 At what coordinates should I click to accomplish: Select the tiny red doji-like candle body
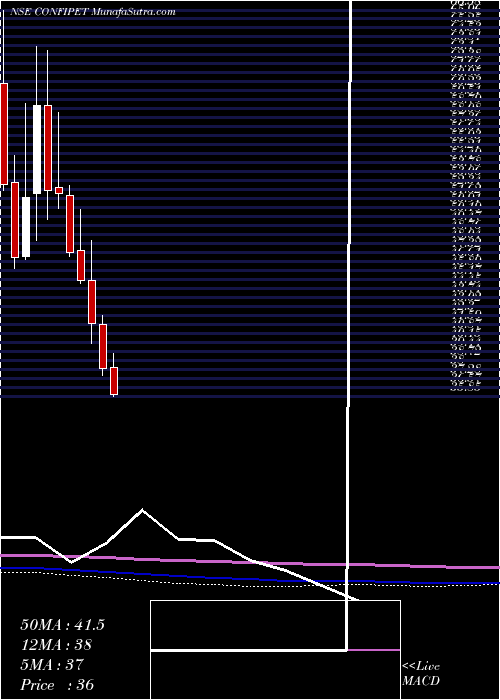tap(59, 190)
